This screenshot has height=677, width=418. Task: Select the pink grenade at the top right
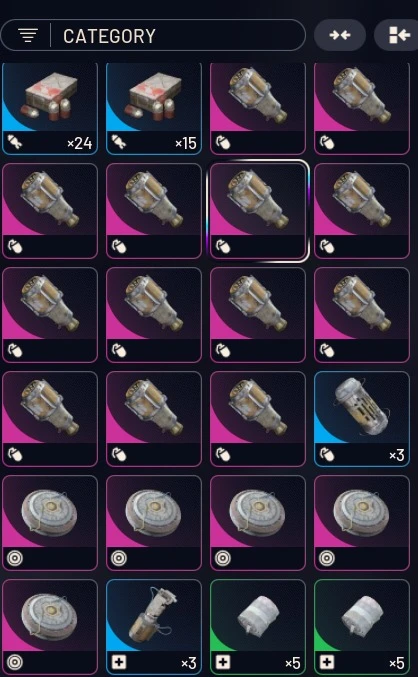pyautogui.click(x=362, y=108)
